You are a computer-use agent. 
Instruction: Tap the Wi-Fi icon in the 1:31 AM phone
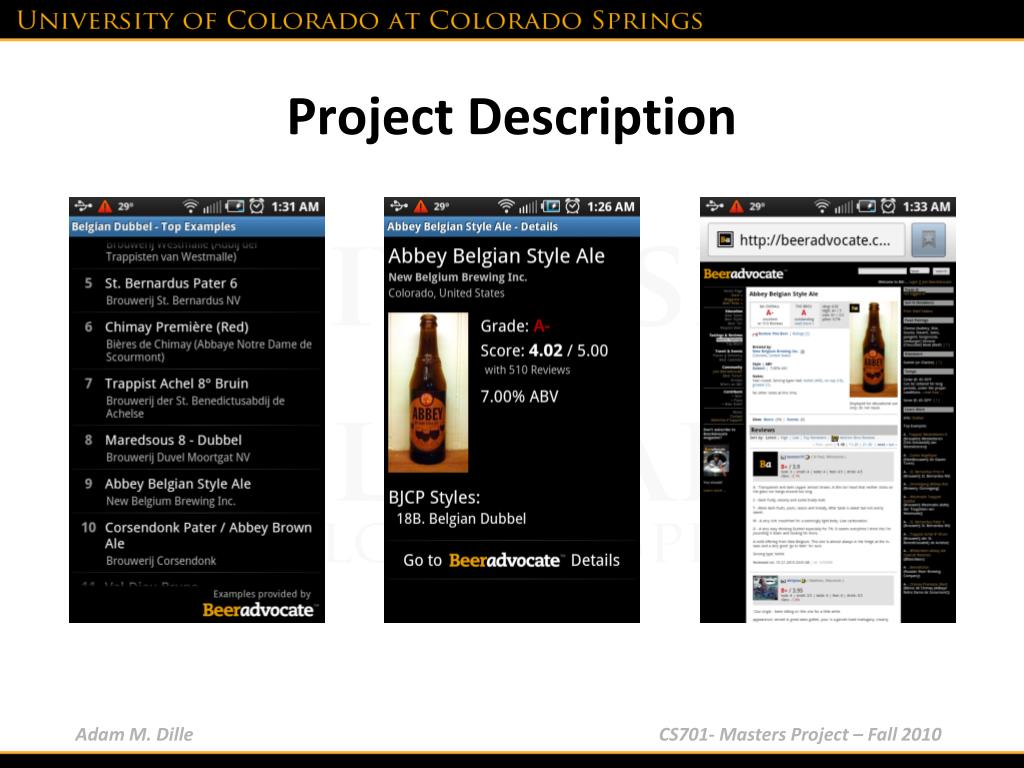(x=190, y=206)
